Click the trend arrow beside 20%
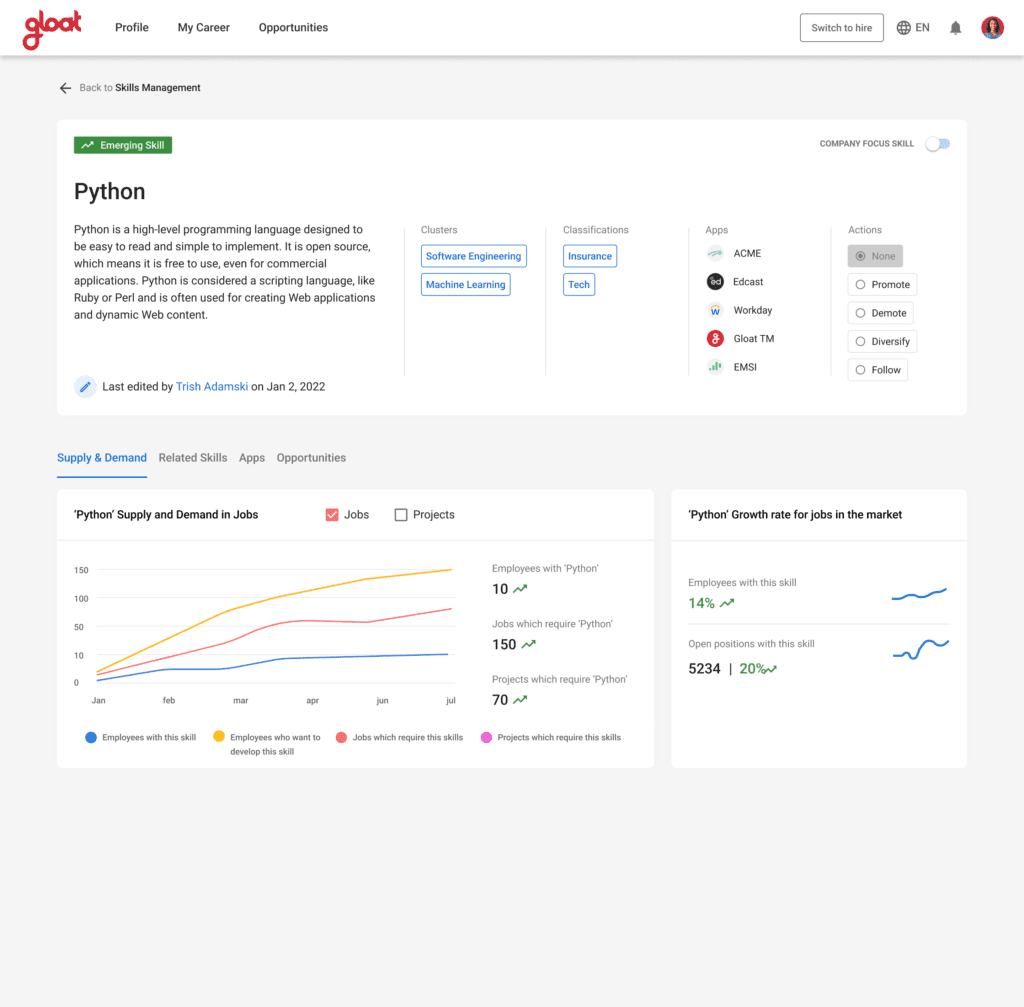Screen dimensions: 1024x1007 771,669
